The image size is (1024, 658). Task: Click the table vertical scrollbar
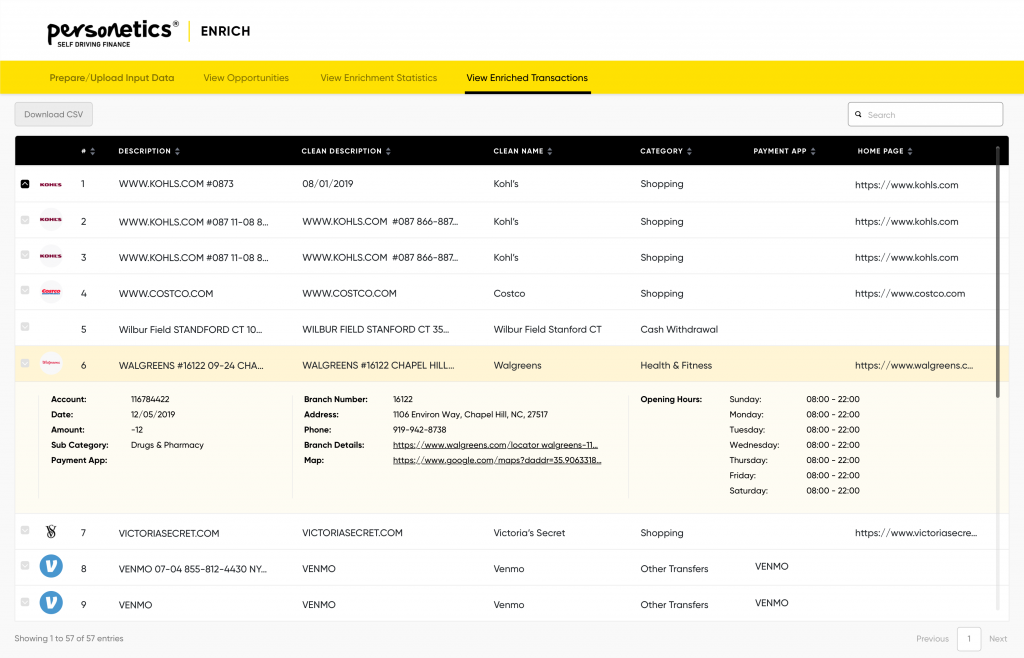[997, 273]
